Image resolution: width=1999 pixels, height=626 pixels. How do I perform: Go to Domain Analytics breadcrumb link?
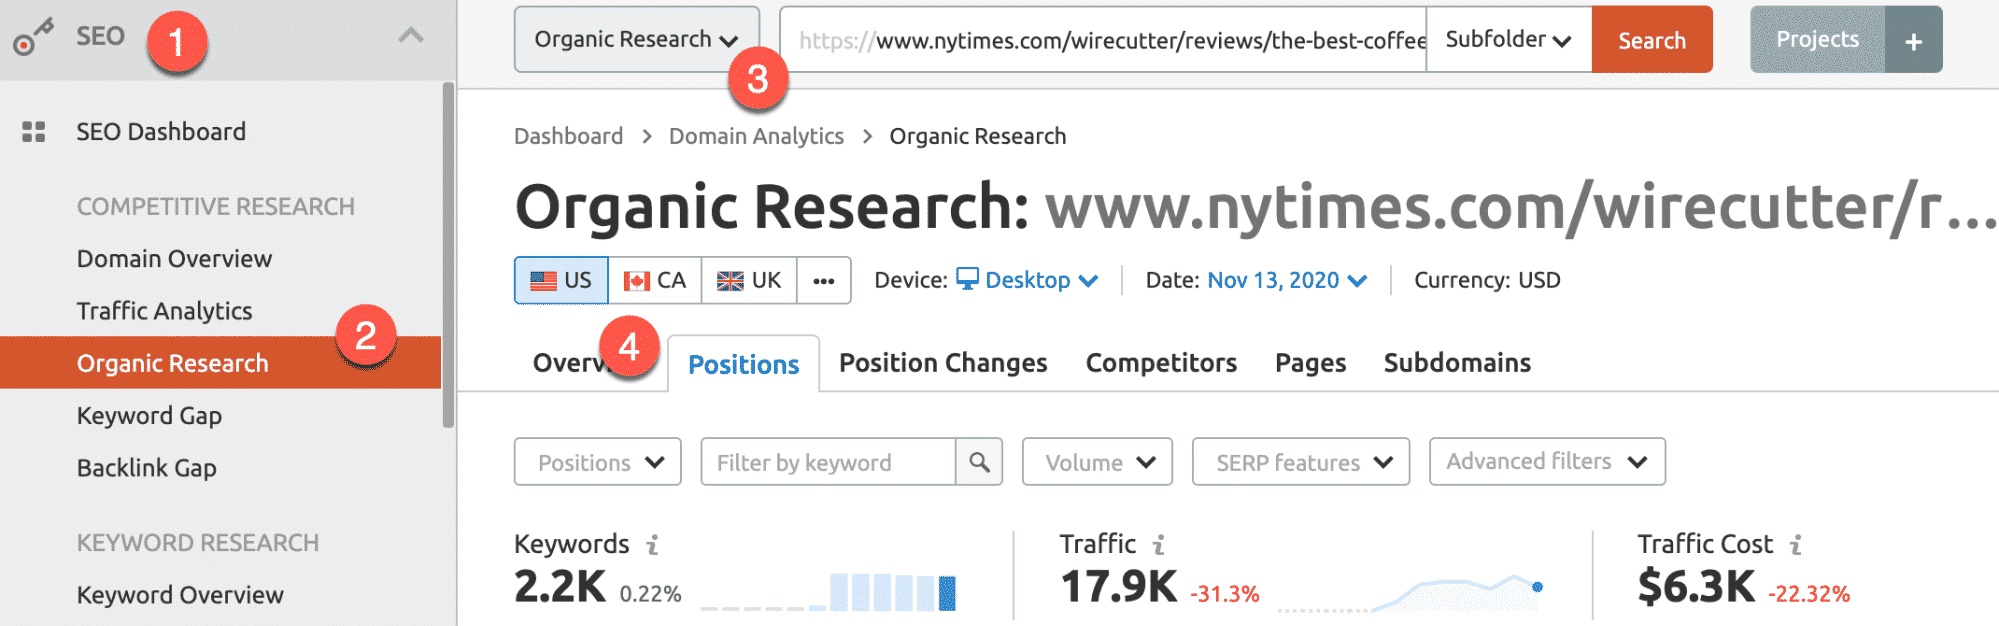(x=756, y=136)
